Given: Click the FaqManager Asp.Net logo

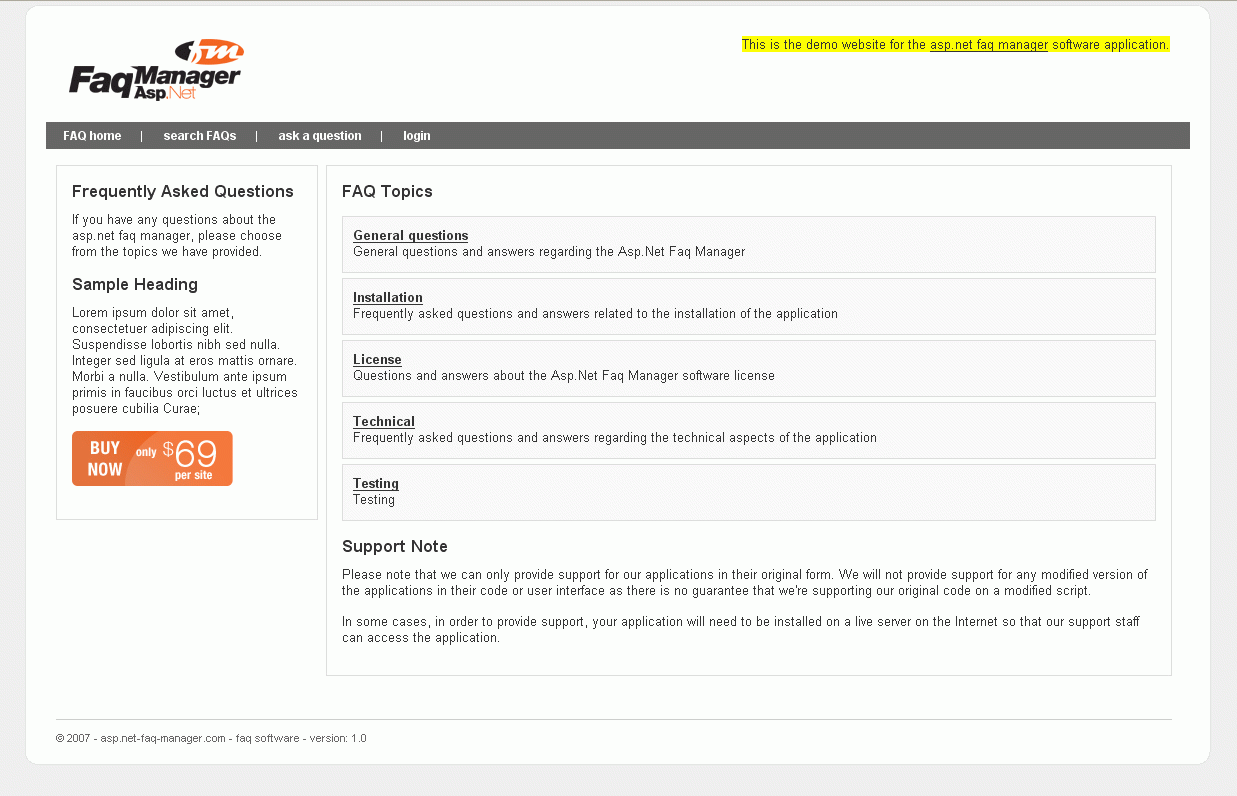Looking at the screenshot, I should [x=156, y=70].
